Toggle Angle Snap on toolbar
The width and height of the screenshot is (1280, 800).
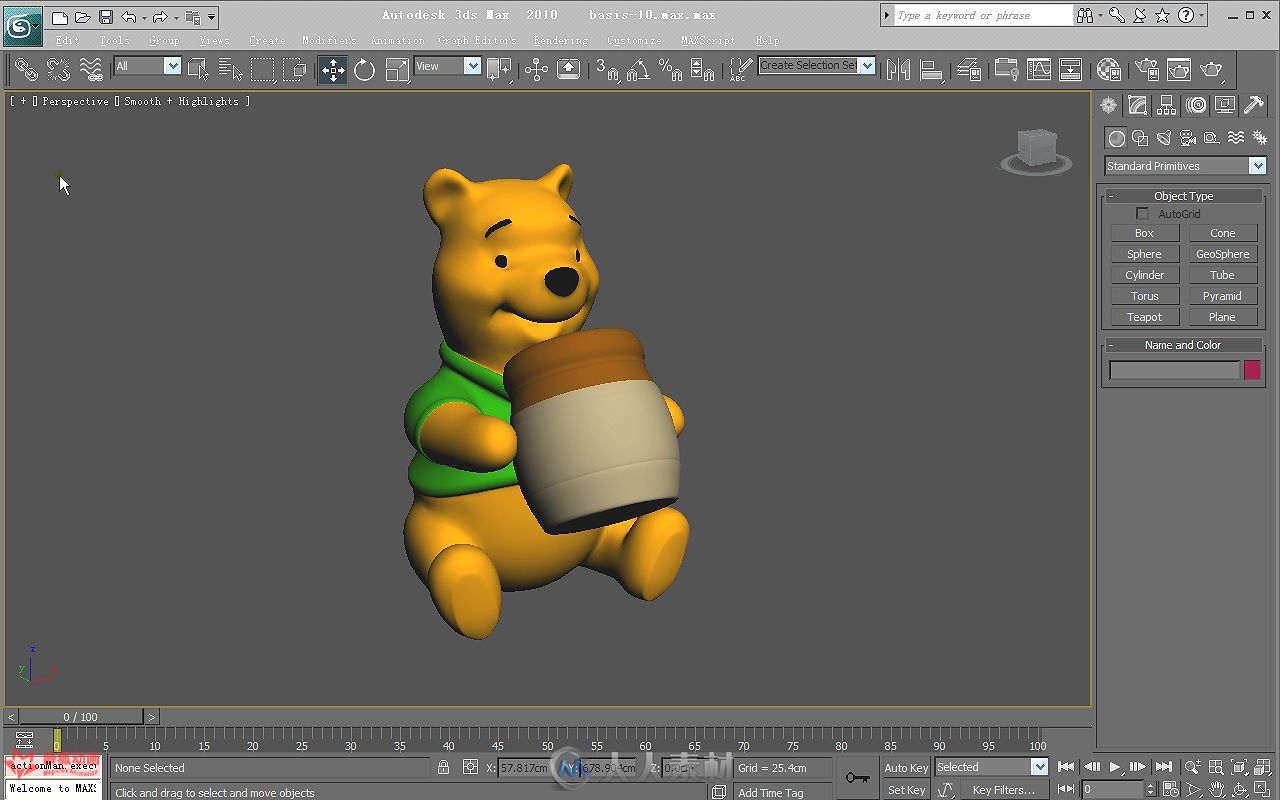[x=638, y=69]
